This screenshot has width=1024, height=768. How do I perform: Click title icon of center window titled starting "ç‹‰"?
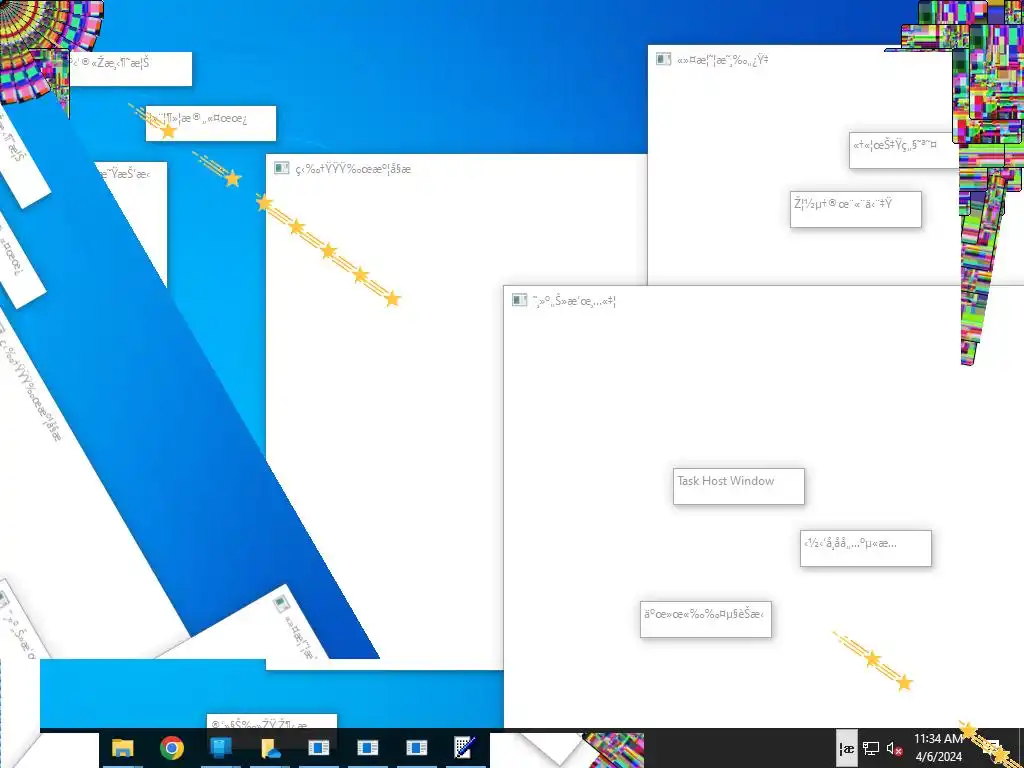pos(281,168)
